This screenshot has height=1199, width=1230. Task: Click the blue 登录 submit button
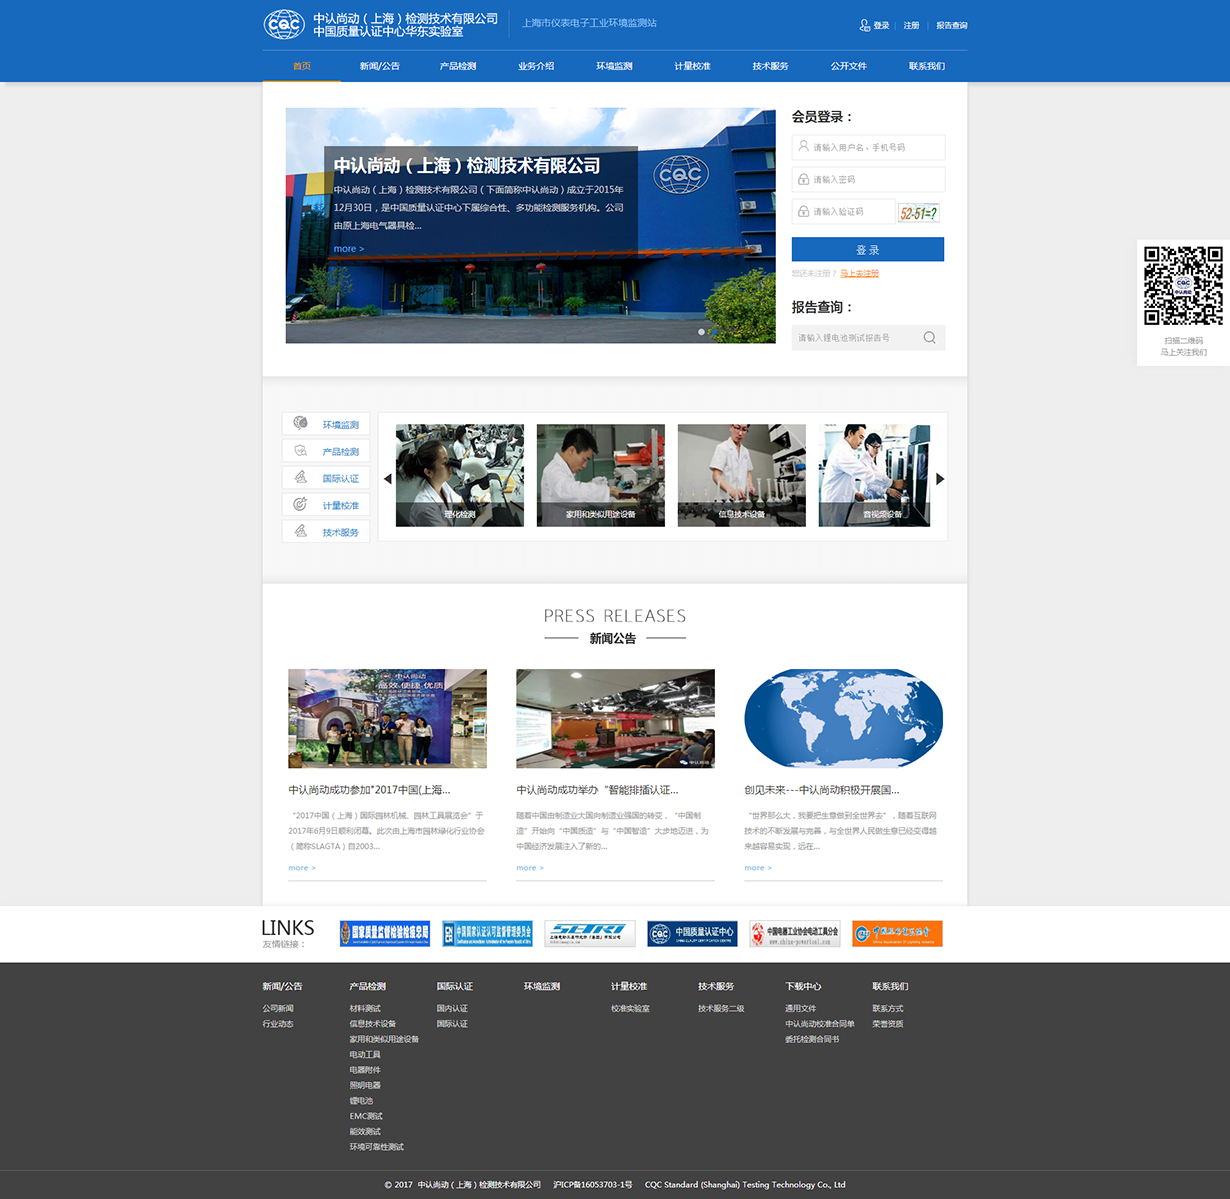point(868,249)
